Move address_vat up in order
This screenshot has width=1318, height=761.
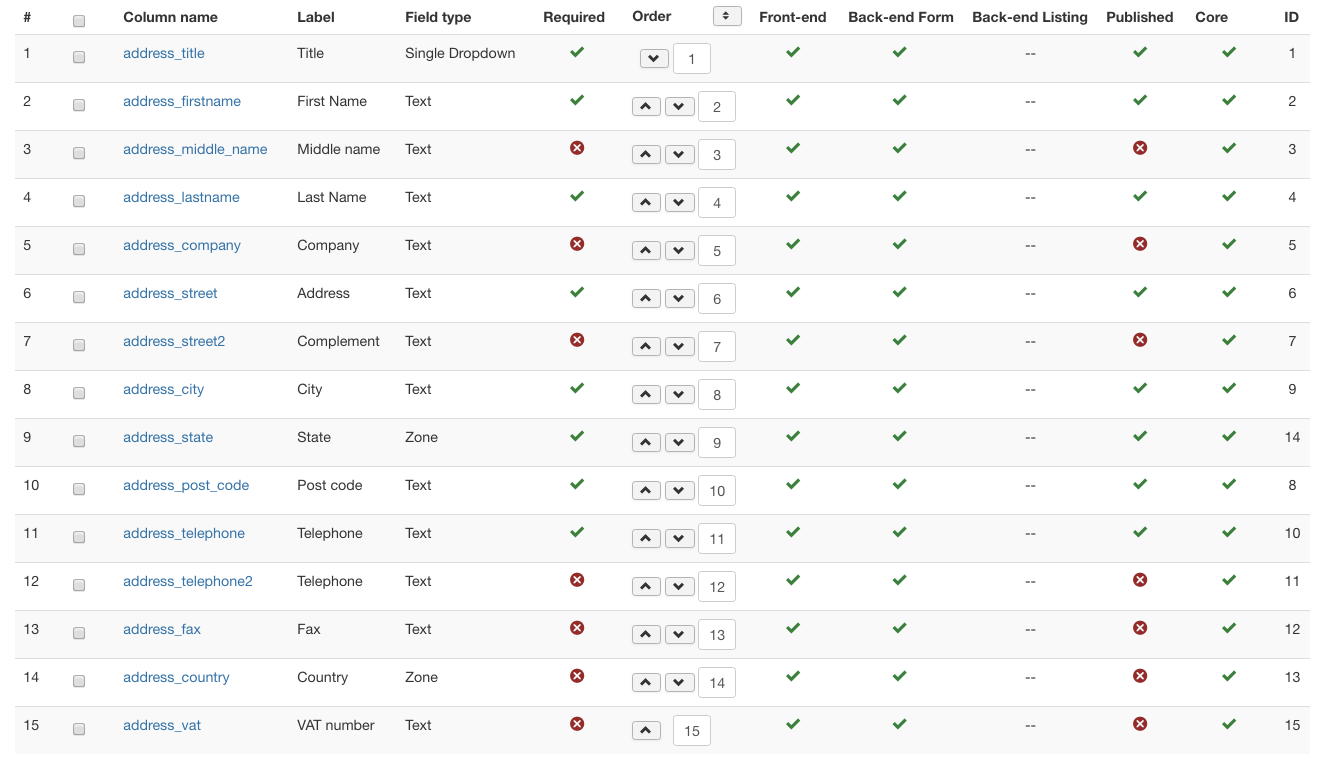click(x=646, y=731)
